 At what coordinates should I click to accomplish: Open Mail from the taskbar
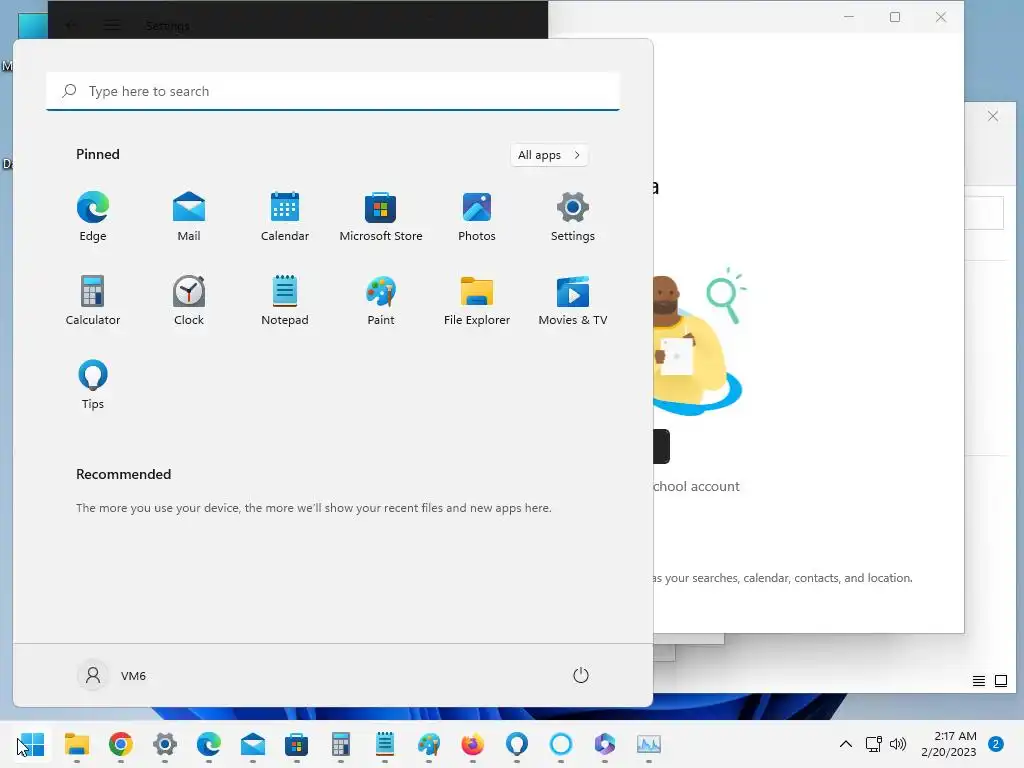click(253, 744)
